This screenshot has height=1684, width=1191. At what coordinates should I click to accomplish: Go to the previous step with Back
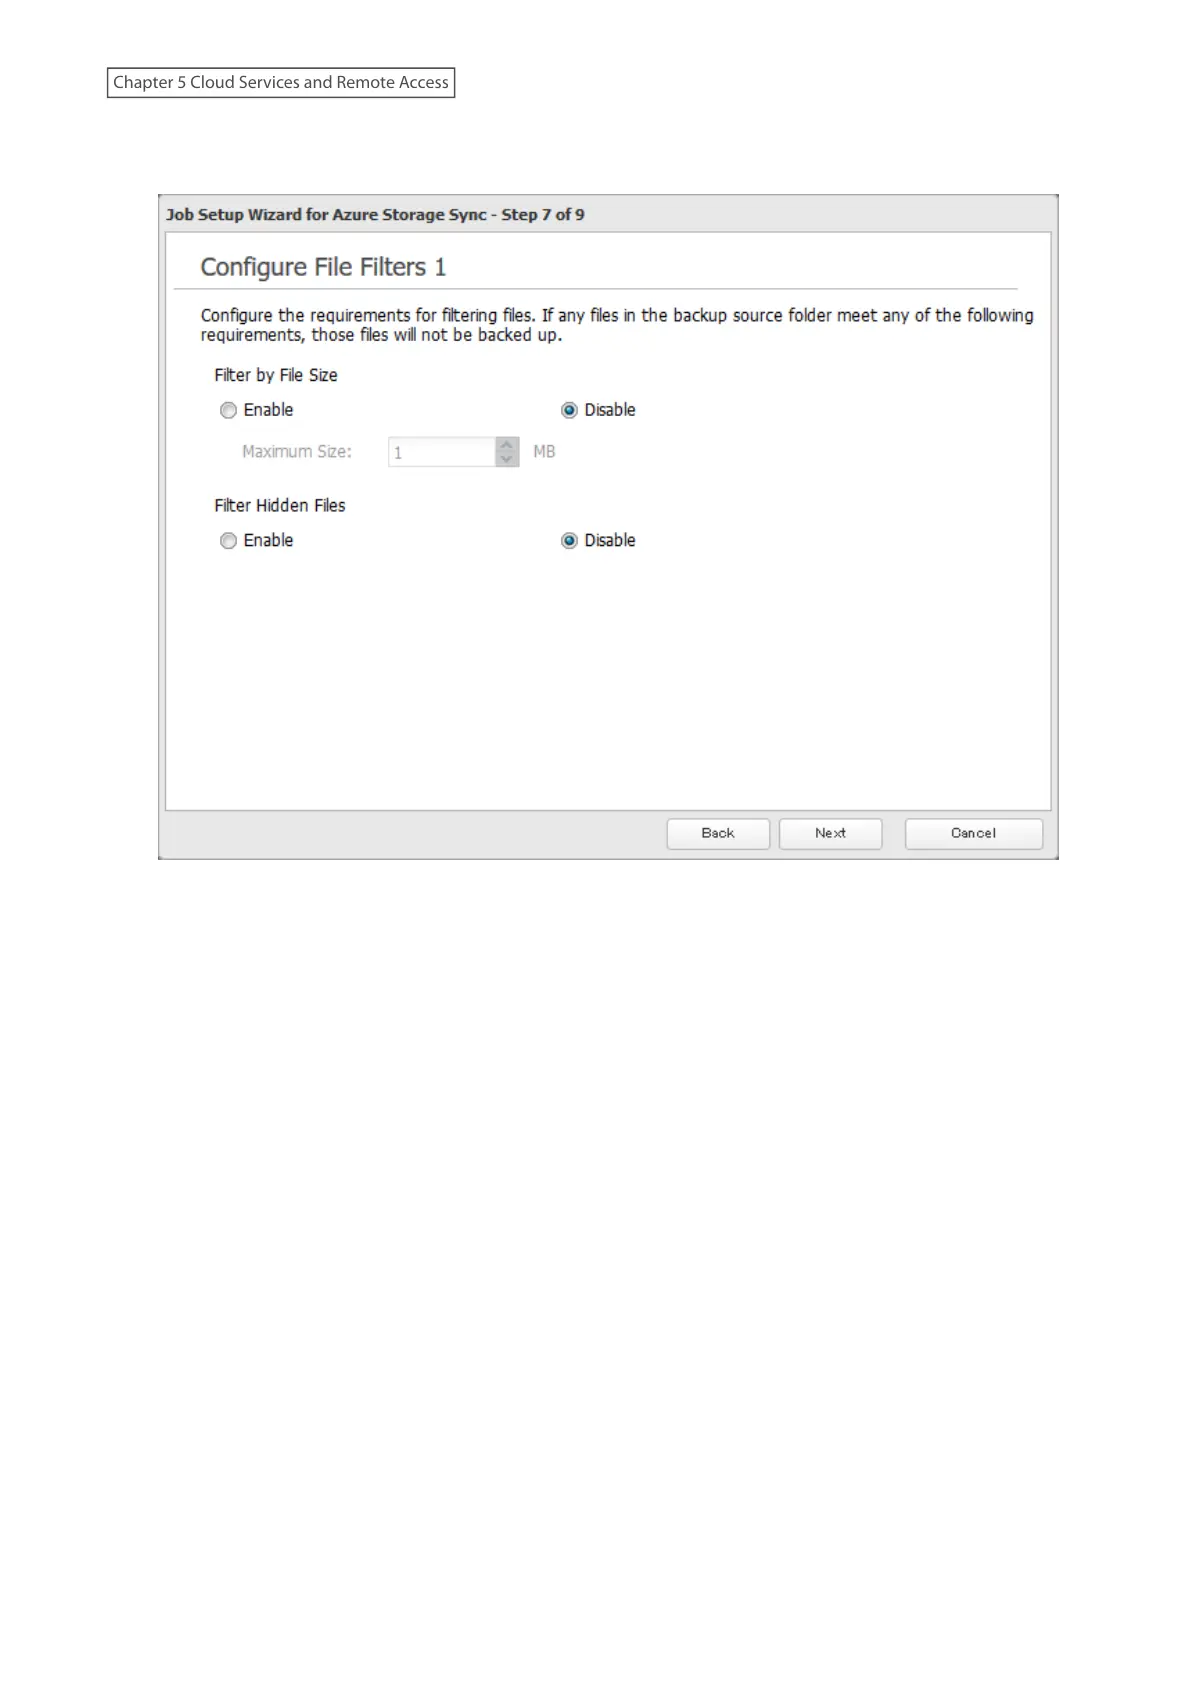(718, 833)
